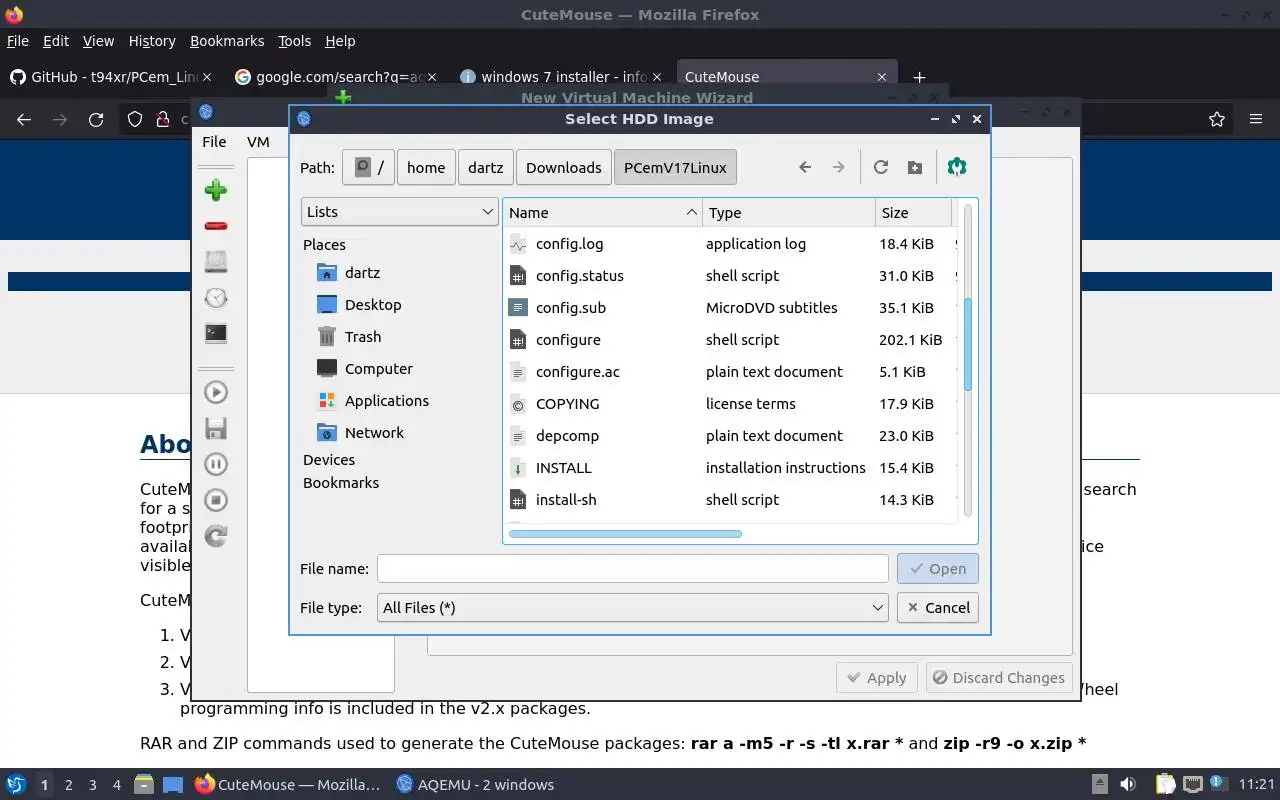Viewport: 1280px width, 800px height.
Task: Click the red minus remove VM icon
Action: point(216,226)
